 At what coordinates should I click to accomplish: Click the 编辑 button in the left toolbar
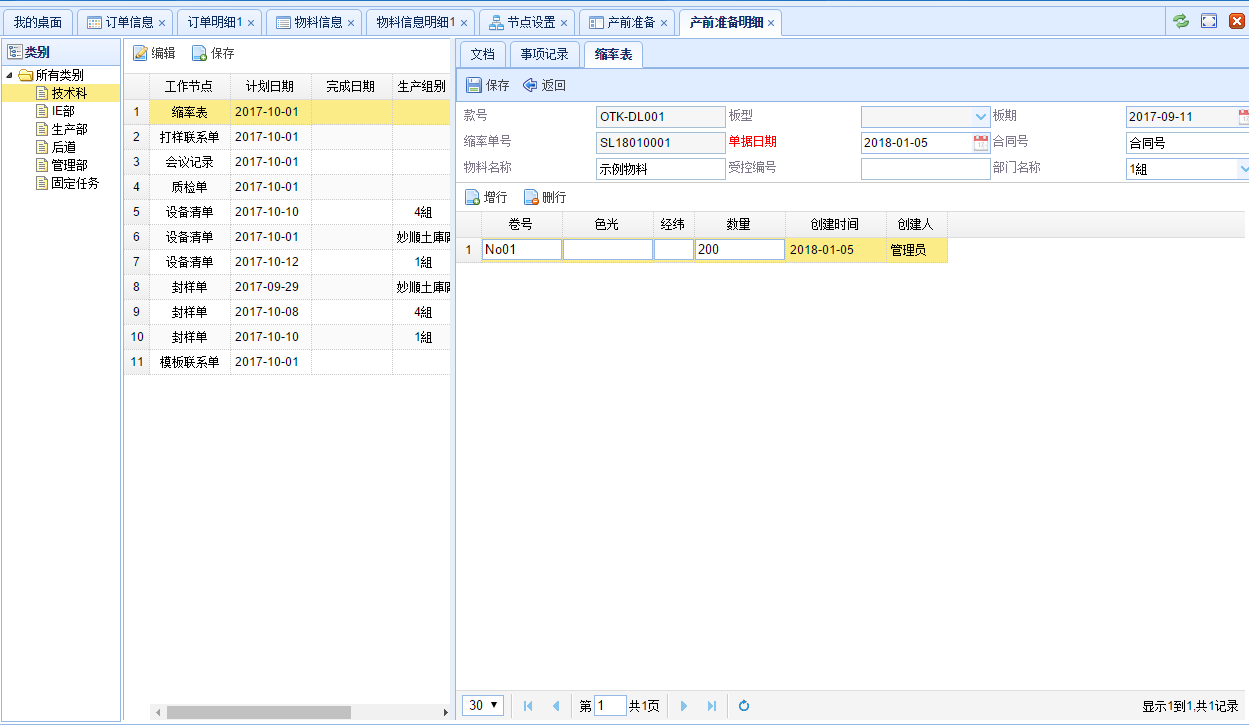click(154, 54)
